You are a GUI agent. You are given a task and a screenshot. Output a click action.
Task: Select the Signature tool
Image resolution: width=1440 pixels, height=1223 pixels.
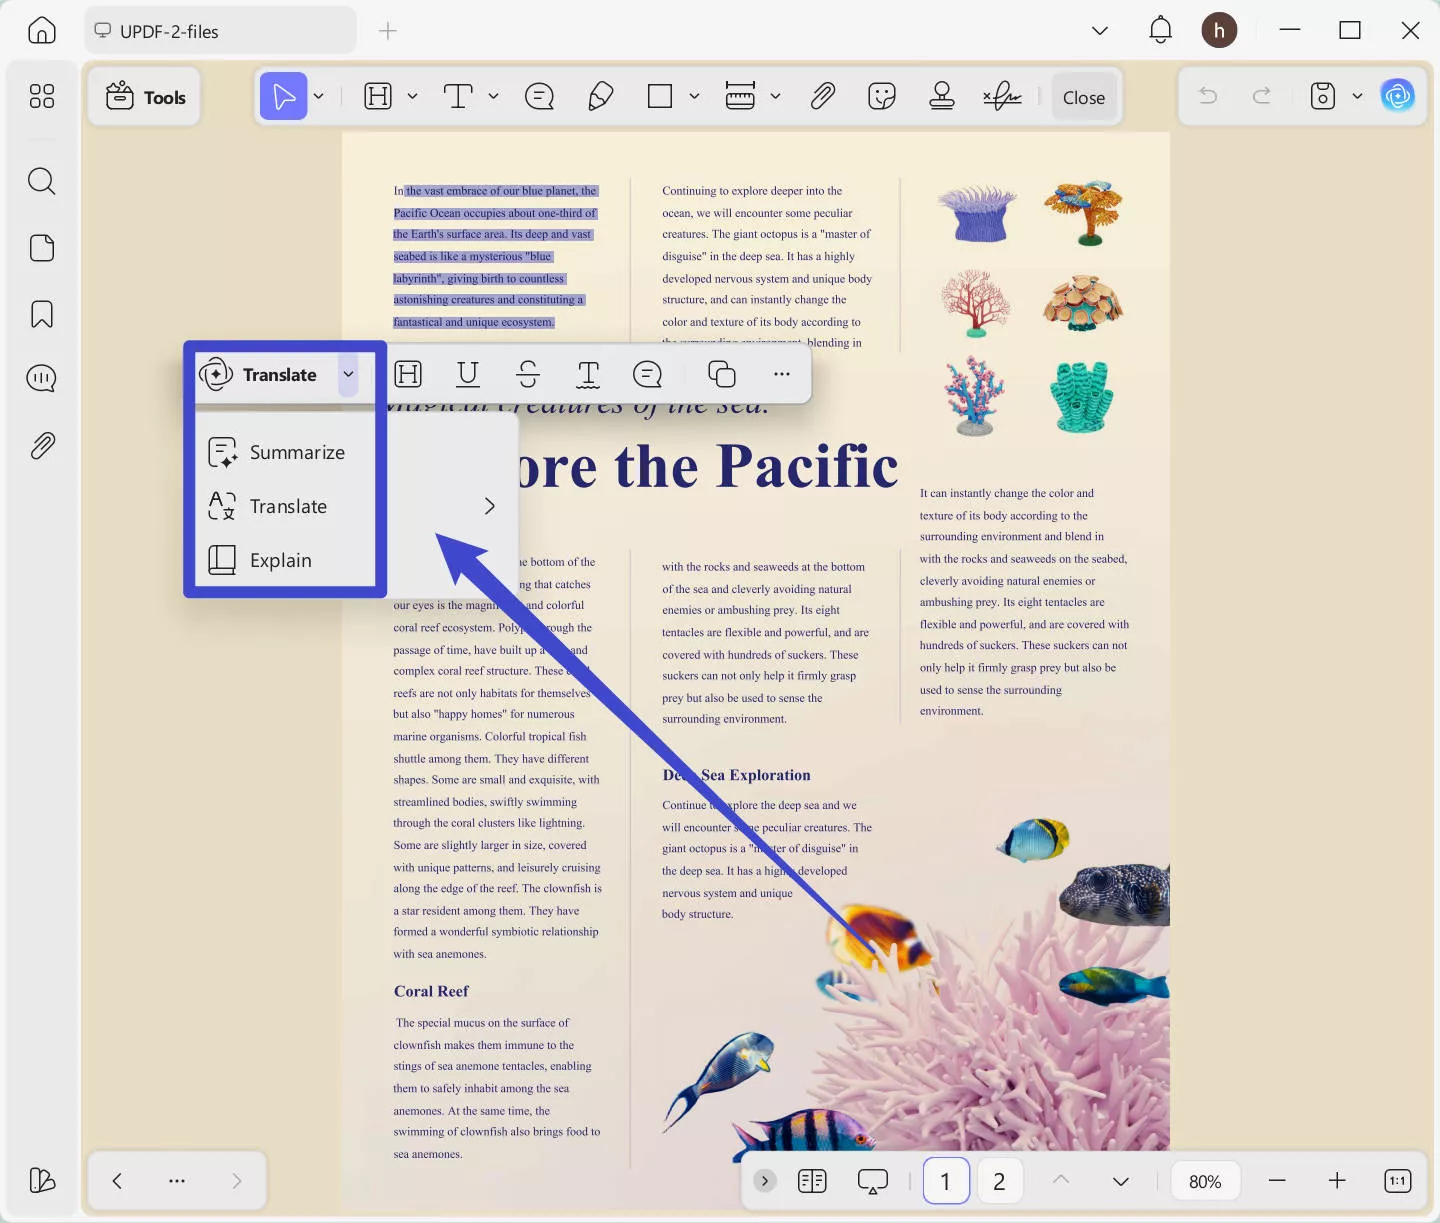tap(1003, 96)
